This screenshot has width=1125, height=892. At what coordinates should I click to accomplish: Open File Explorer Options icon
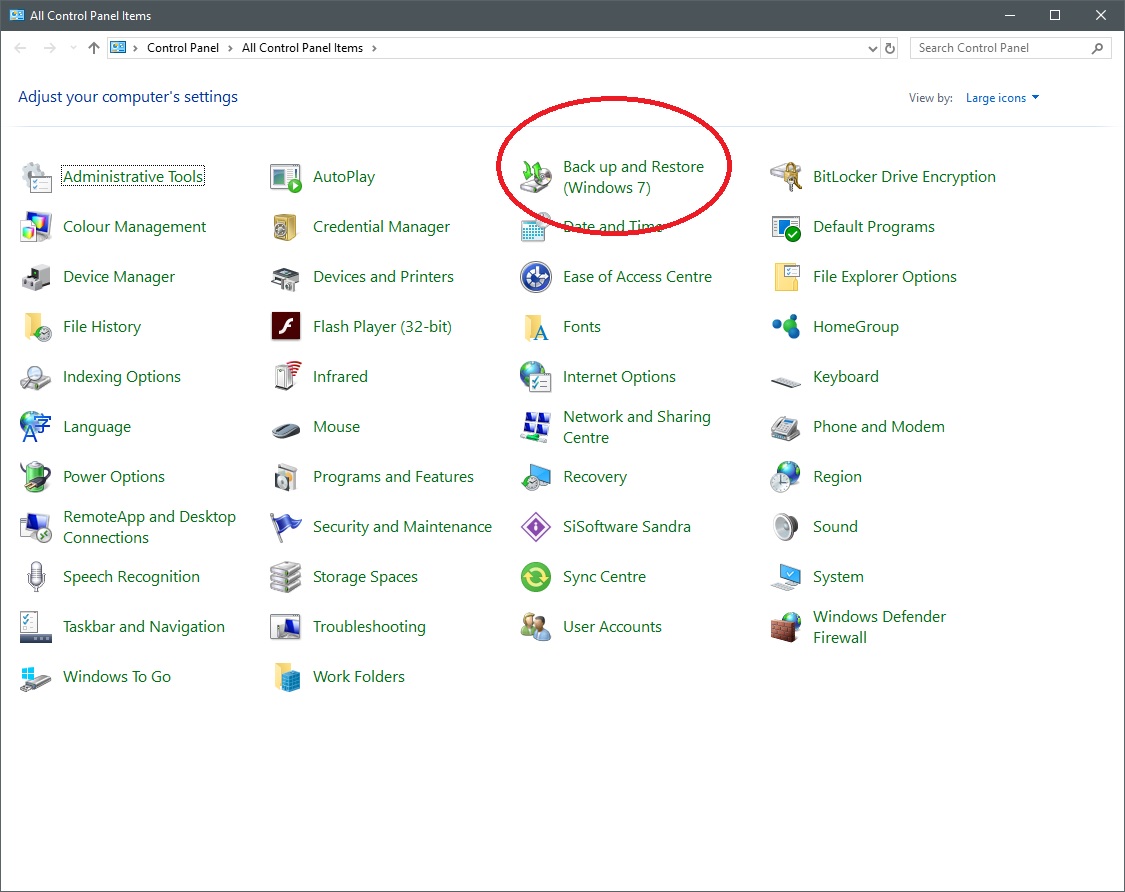tap(786, 277)
